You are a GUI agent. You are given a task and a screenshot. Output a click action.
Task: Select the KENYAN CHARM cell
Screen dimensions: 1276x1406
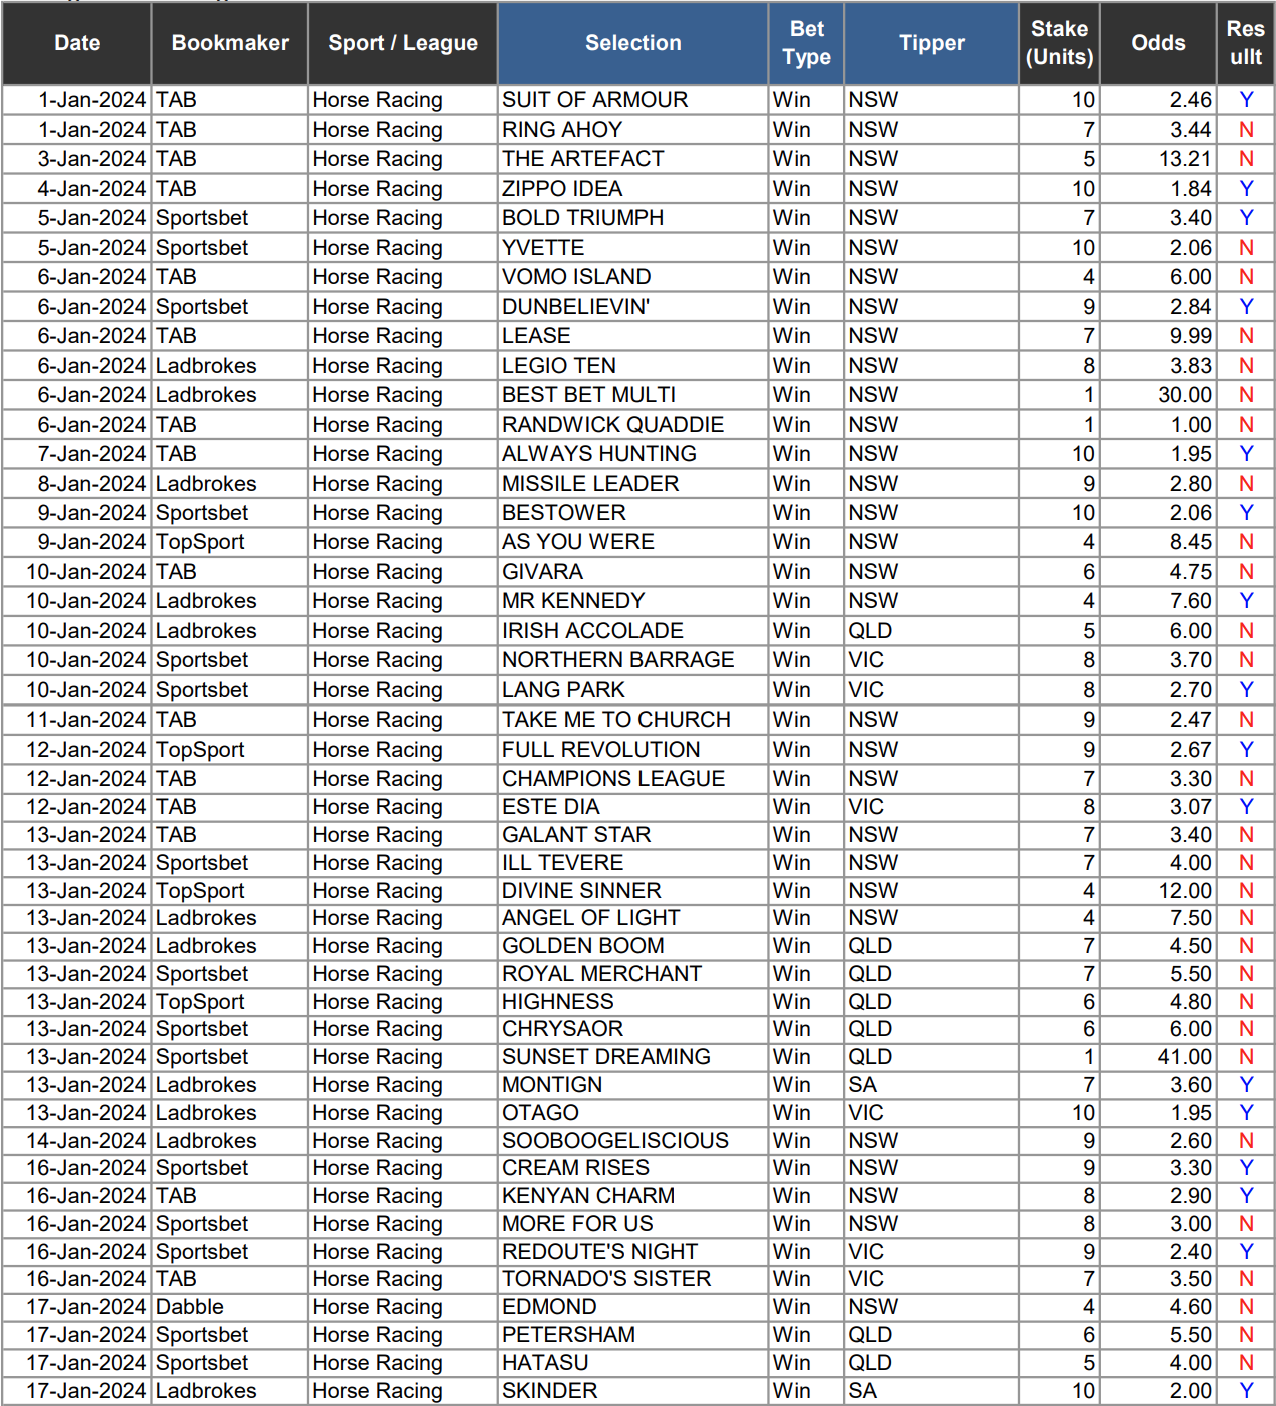click(633, 1196)
